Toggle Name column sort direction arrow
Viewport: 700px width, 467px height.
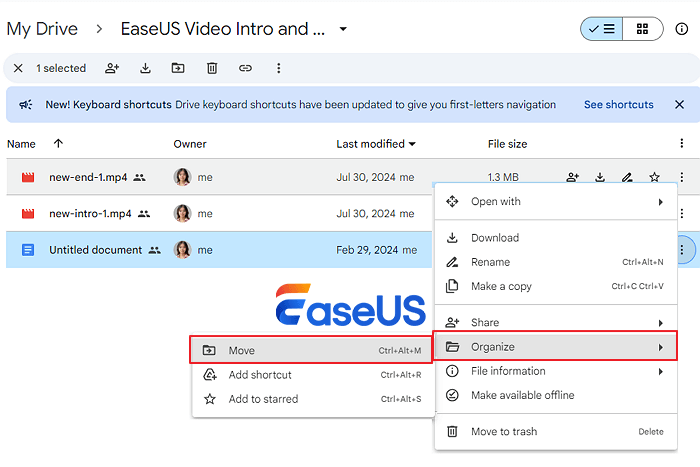(58, 144)
